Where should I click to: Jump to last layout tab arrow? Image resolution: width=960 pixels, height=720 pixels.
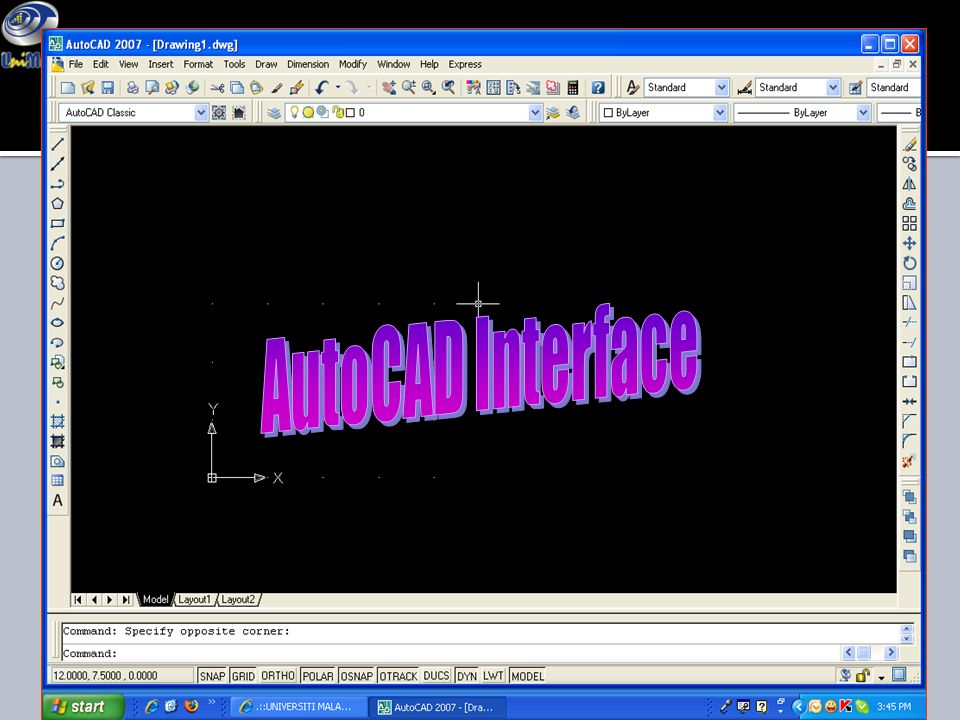[126, 600]
